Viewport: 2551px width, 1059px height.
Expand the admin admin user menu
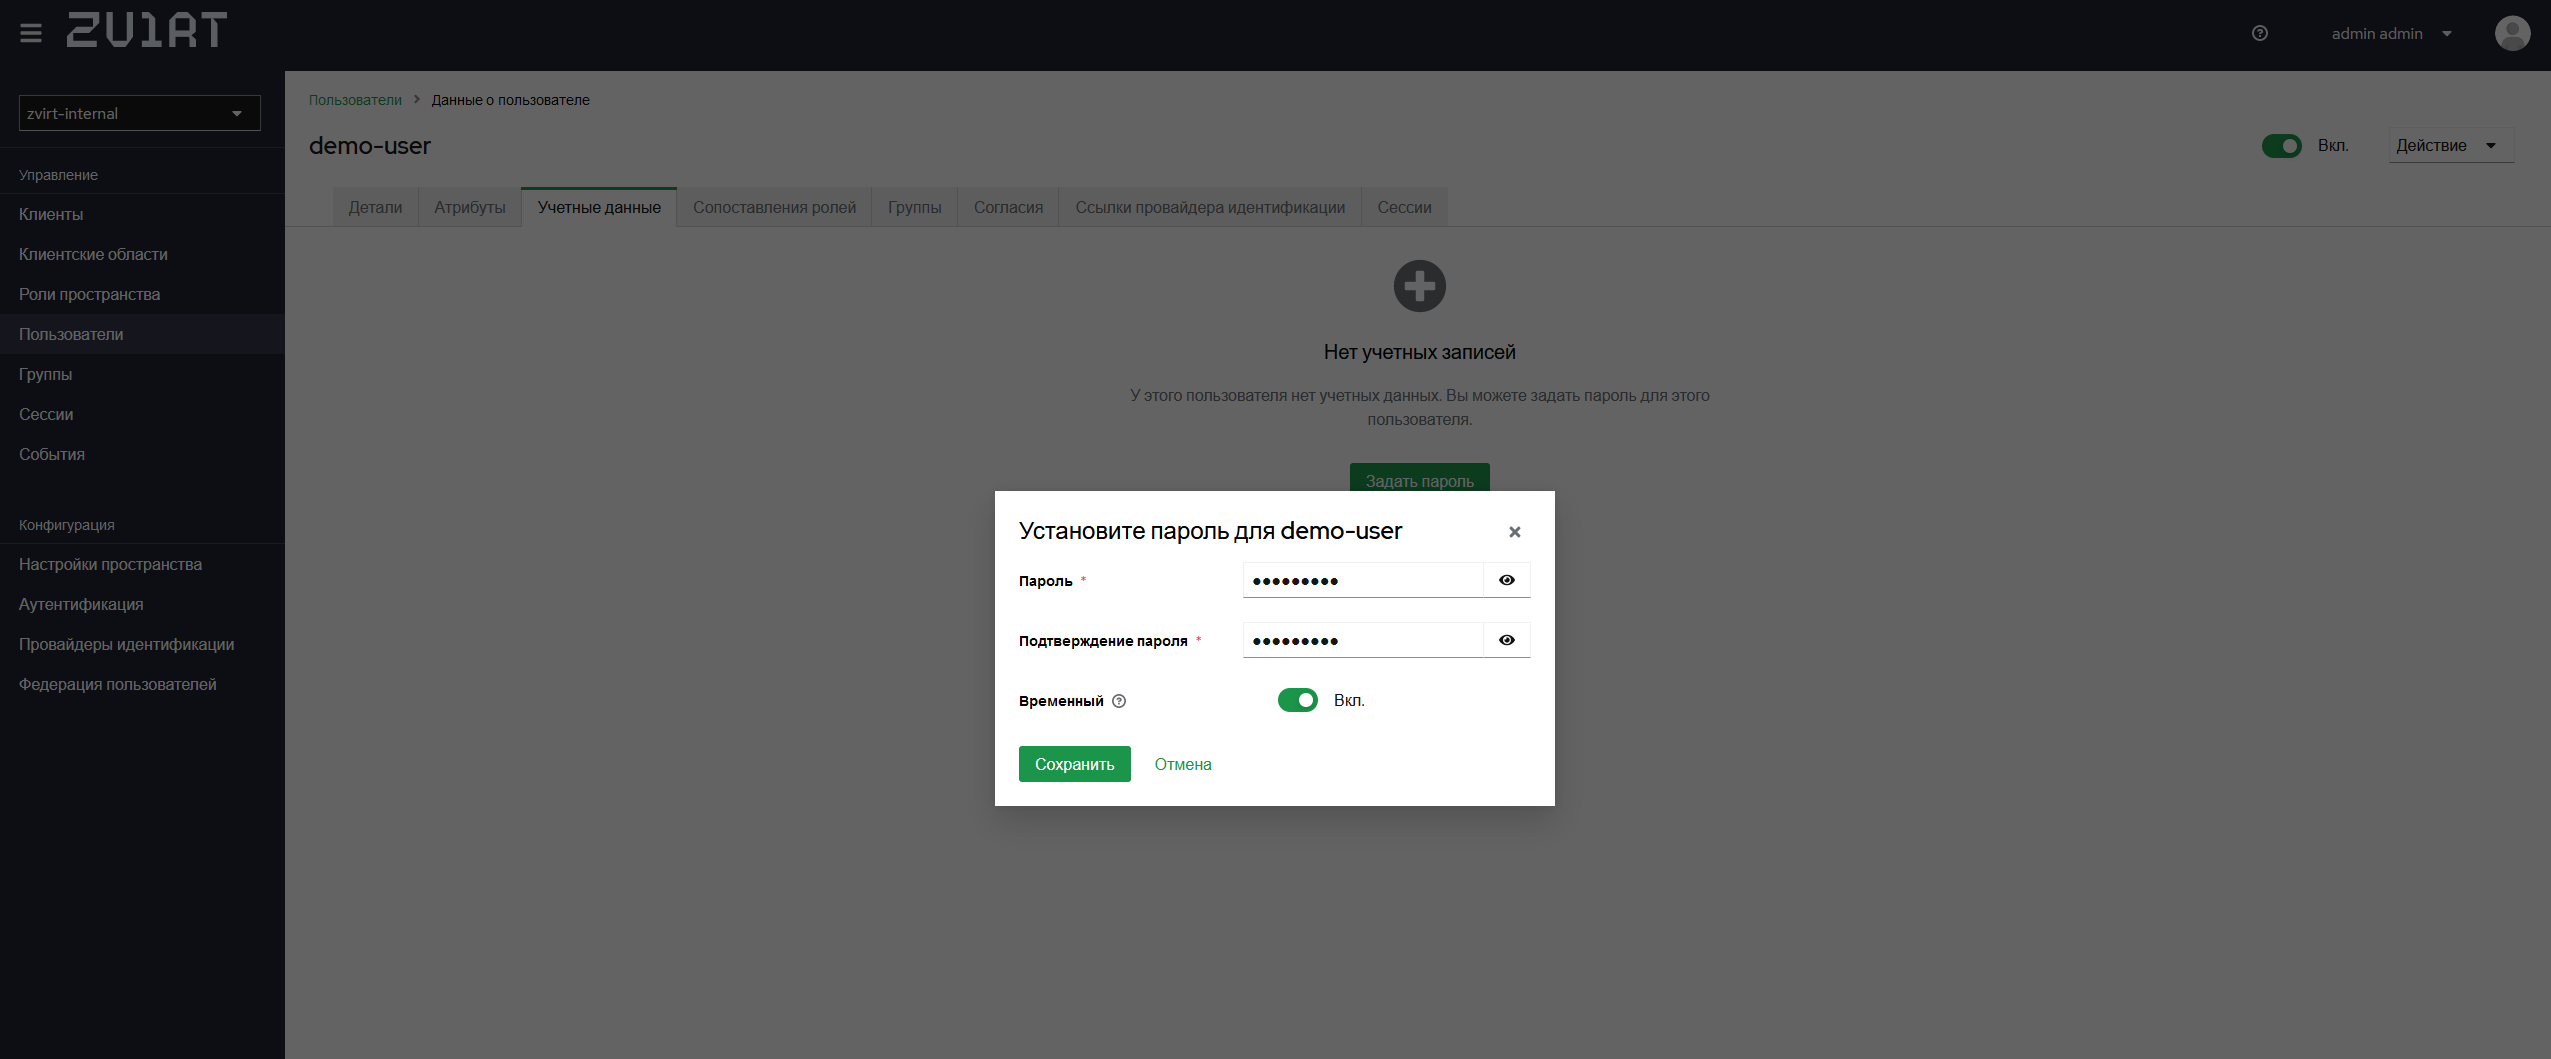pos(2391,34)
